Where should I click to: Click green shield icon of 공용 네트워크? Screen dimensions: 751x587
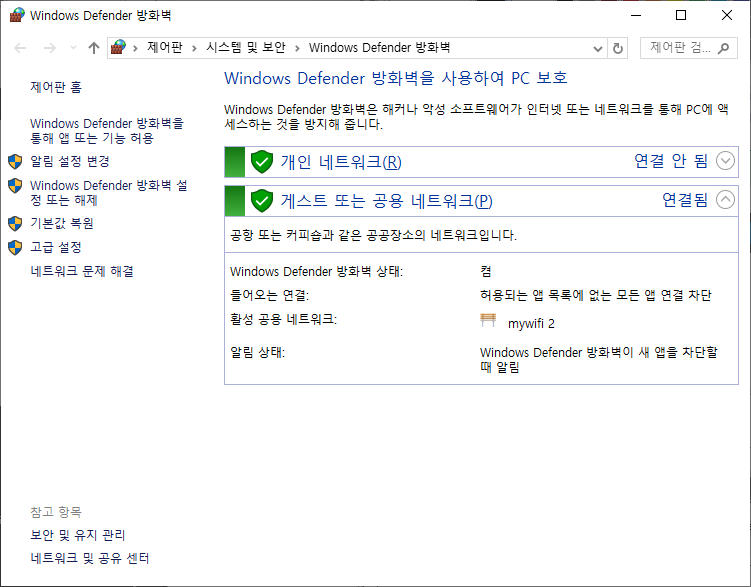click(262, 201)
